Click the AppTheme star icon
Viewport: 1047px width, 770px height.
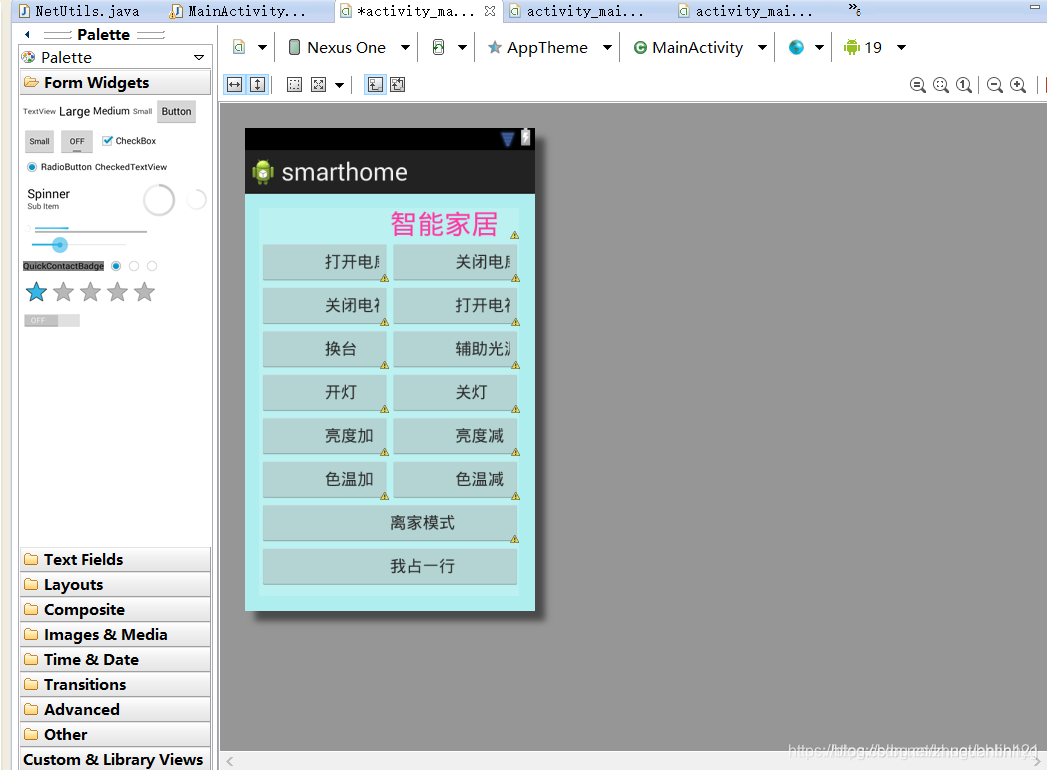point(495,47)
